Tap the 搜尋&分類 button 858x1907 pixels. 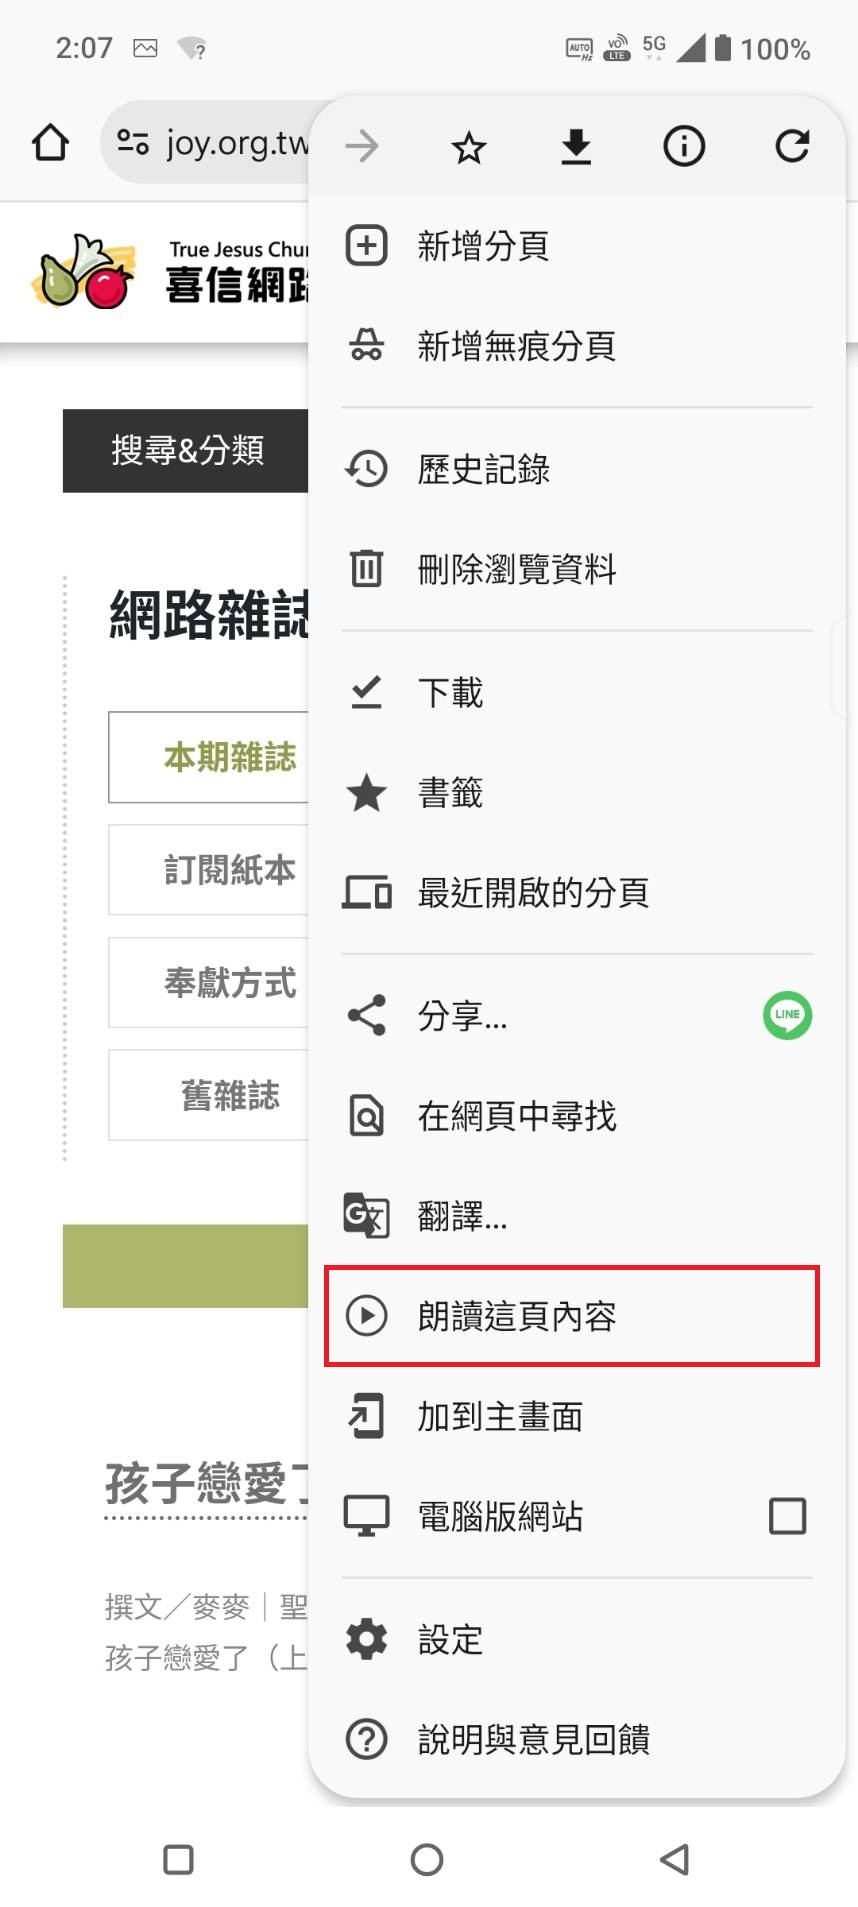[187, 451]
